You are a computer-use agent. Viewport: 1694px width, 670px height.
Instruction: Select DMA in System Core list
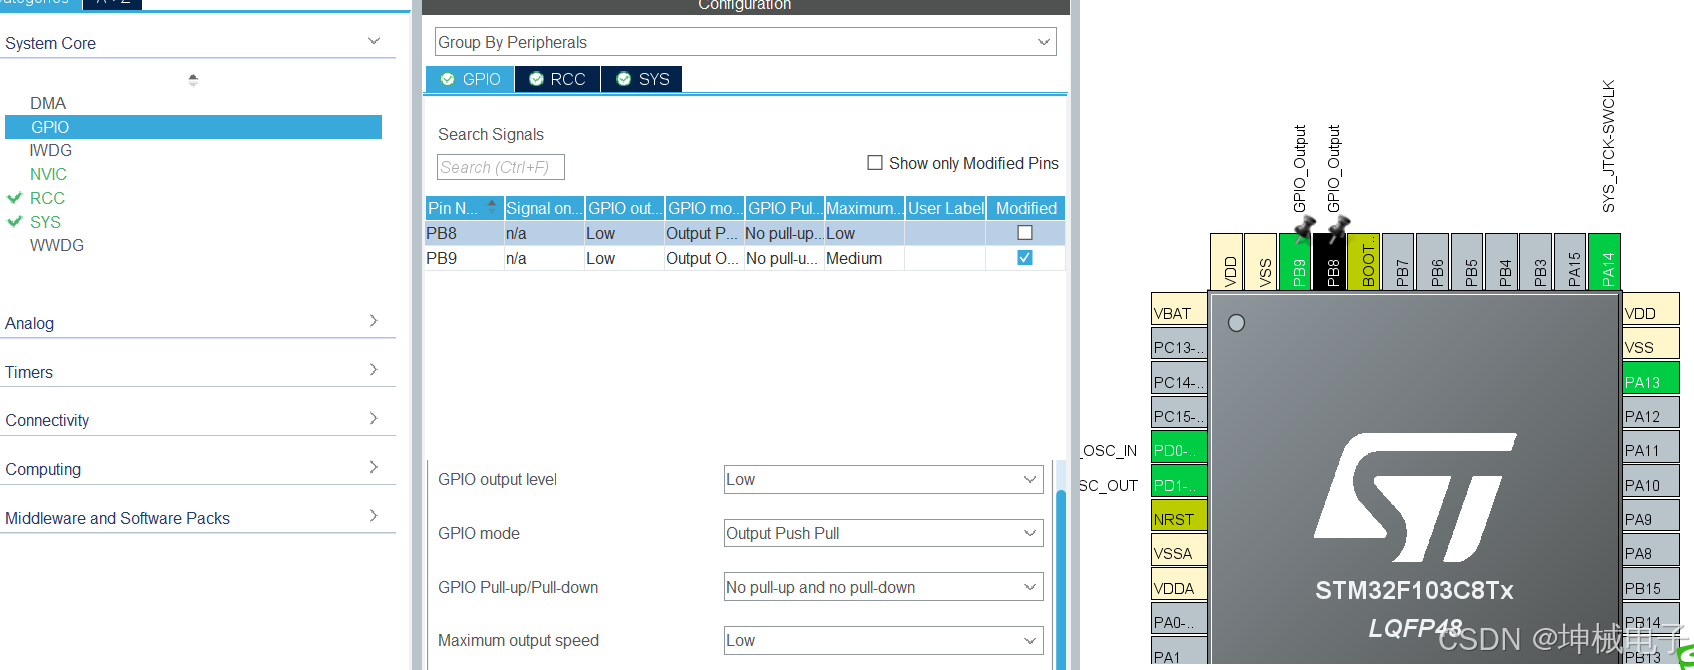click(48, 103)
